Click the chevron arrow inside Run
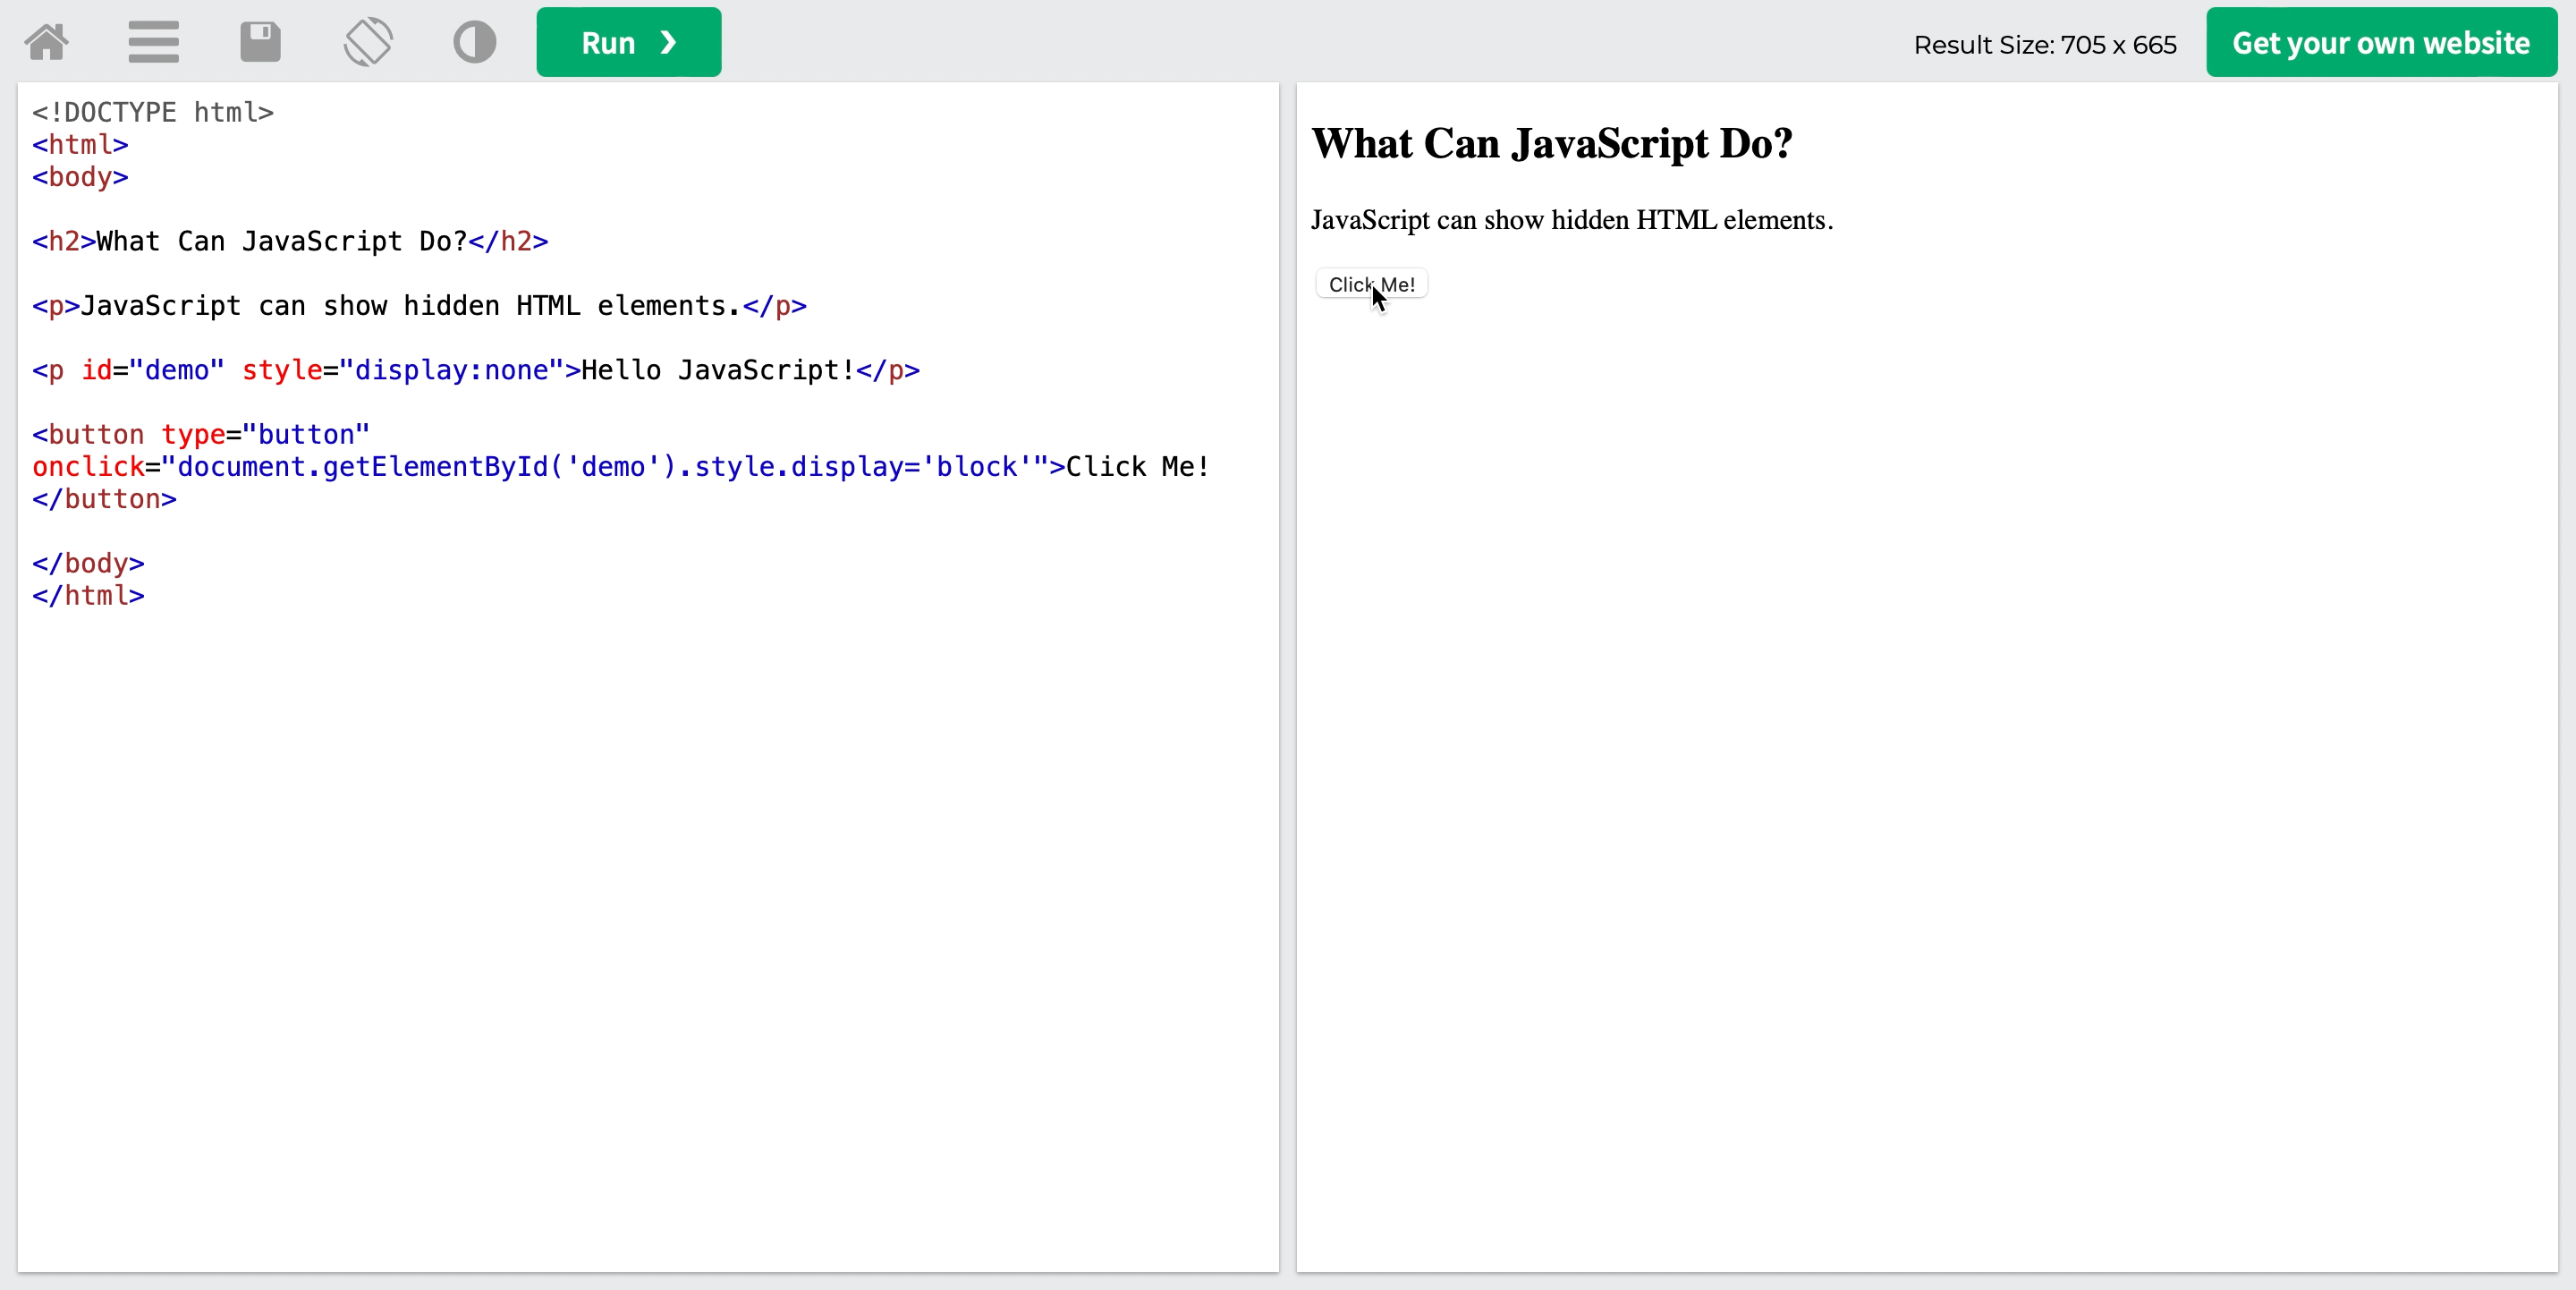 tap(669, 42)
